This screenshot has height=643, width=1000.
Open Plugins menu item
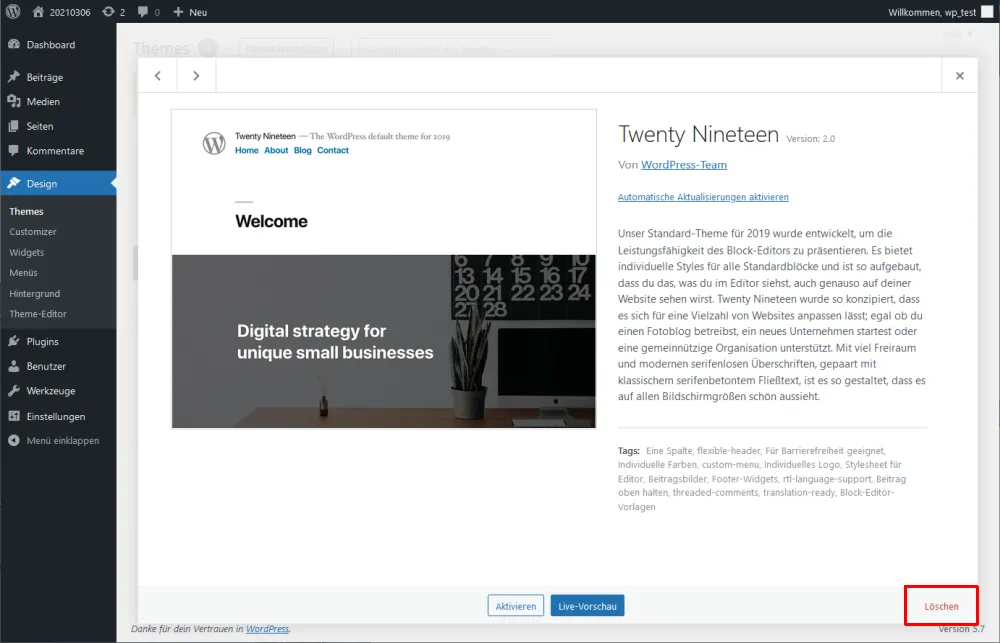[x=58, y=341]
